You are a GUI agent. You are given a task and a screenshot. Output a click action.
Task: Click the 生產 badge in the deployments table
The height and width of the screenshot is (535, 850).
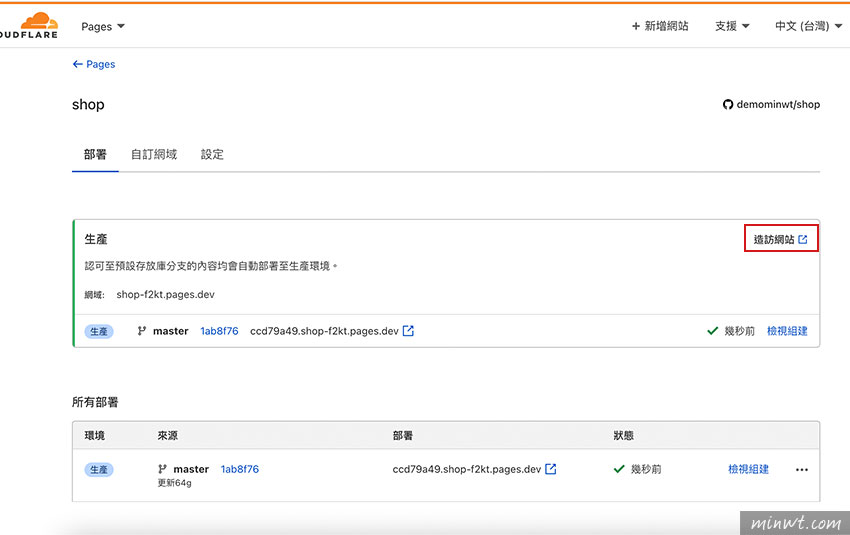point(99,469)
